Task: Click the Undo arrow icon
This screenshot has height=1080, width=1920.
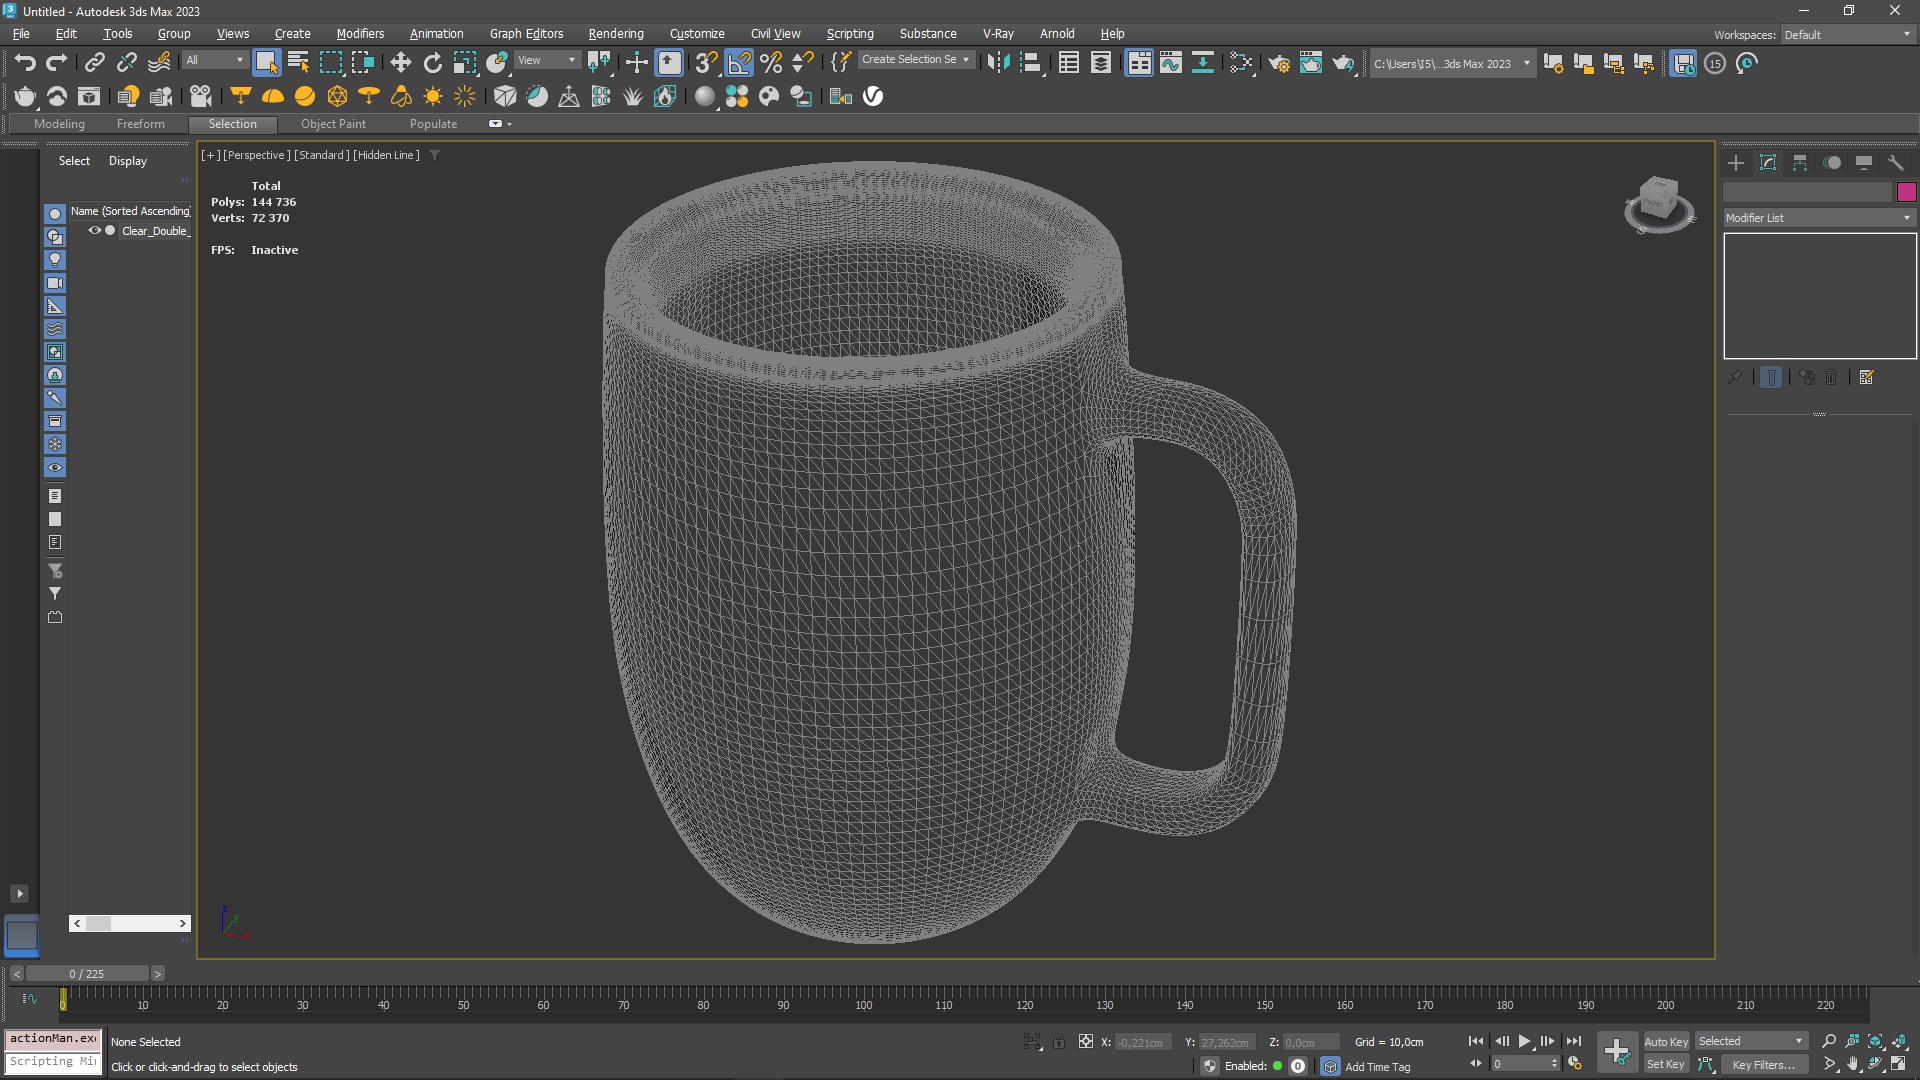Action: point(24,63)
